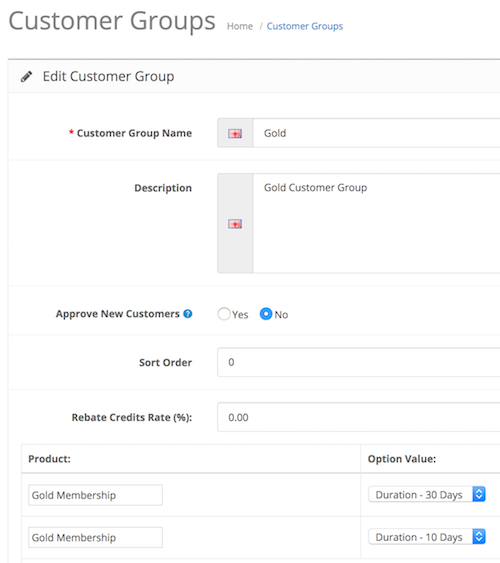This screenshot has height=563, width=500.
Task: Click into the Description text area
Action: pos(377,223)
